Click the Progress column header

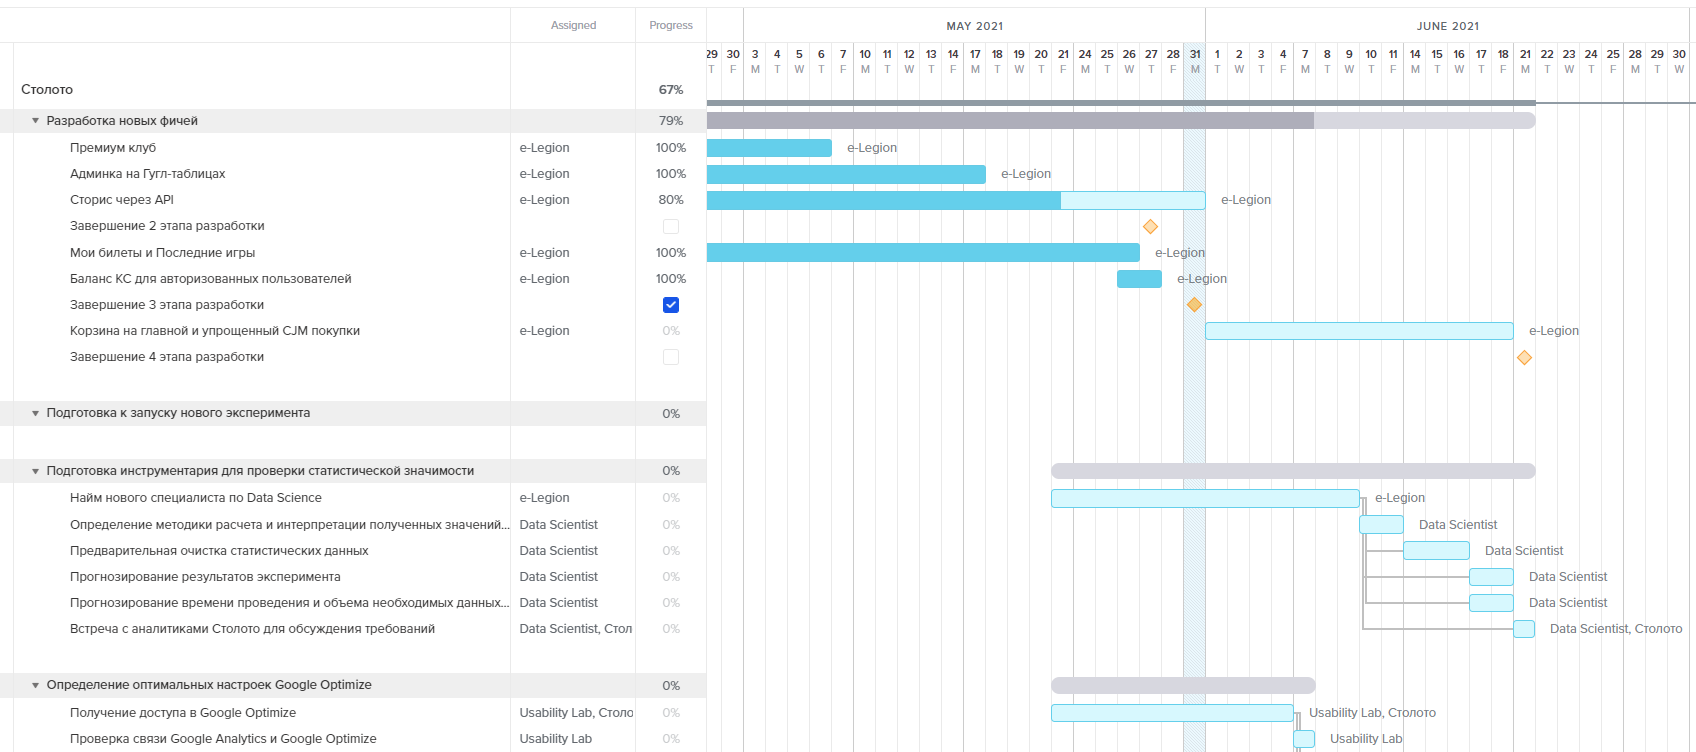[x=670, y=25]
